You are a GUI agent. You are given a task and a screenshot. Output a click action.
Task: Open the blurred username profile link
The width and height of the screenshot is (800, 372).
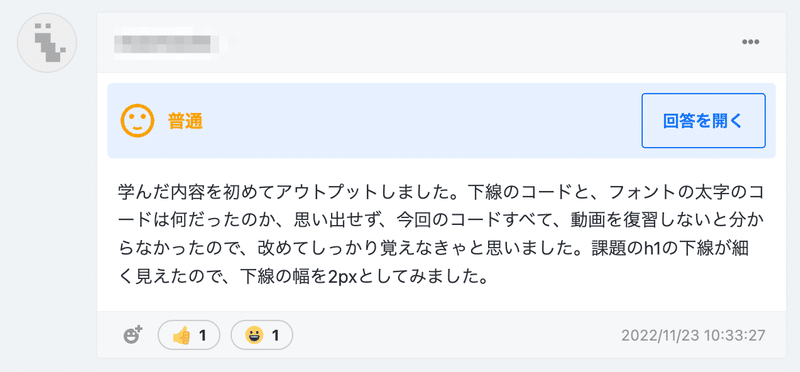(x=163, y=42)
